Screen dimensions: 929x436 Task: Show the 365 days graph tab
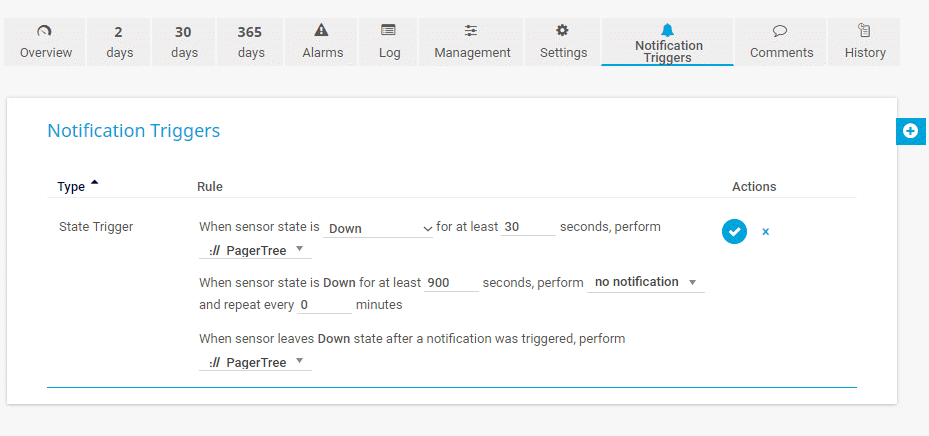click(x=250, y=42)
